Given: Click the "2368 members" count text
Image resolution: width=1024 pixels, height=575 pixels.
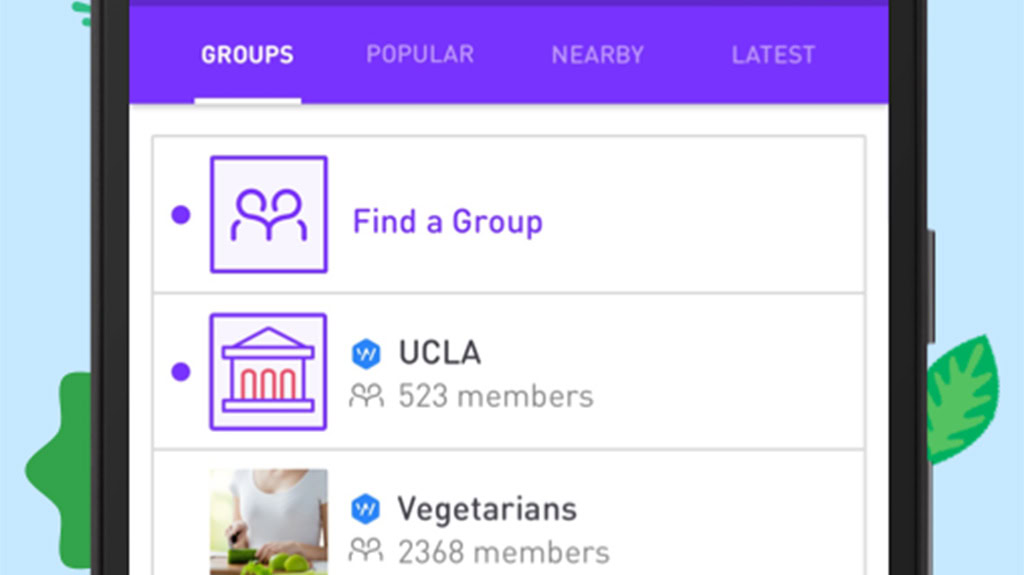Looking at the screenshot, I should coord(503,551).
